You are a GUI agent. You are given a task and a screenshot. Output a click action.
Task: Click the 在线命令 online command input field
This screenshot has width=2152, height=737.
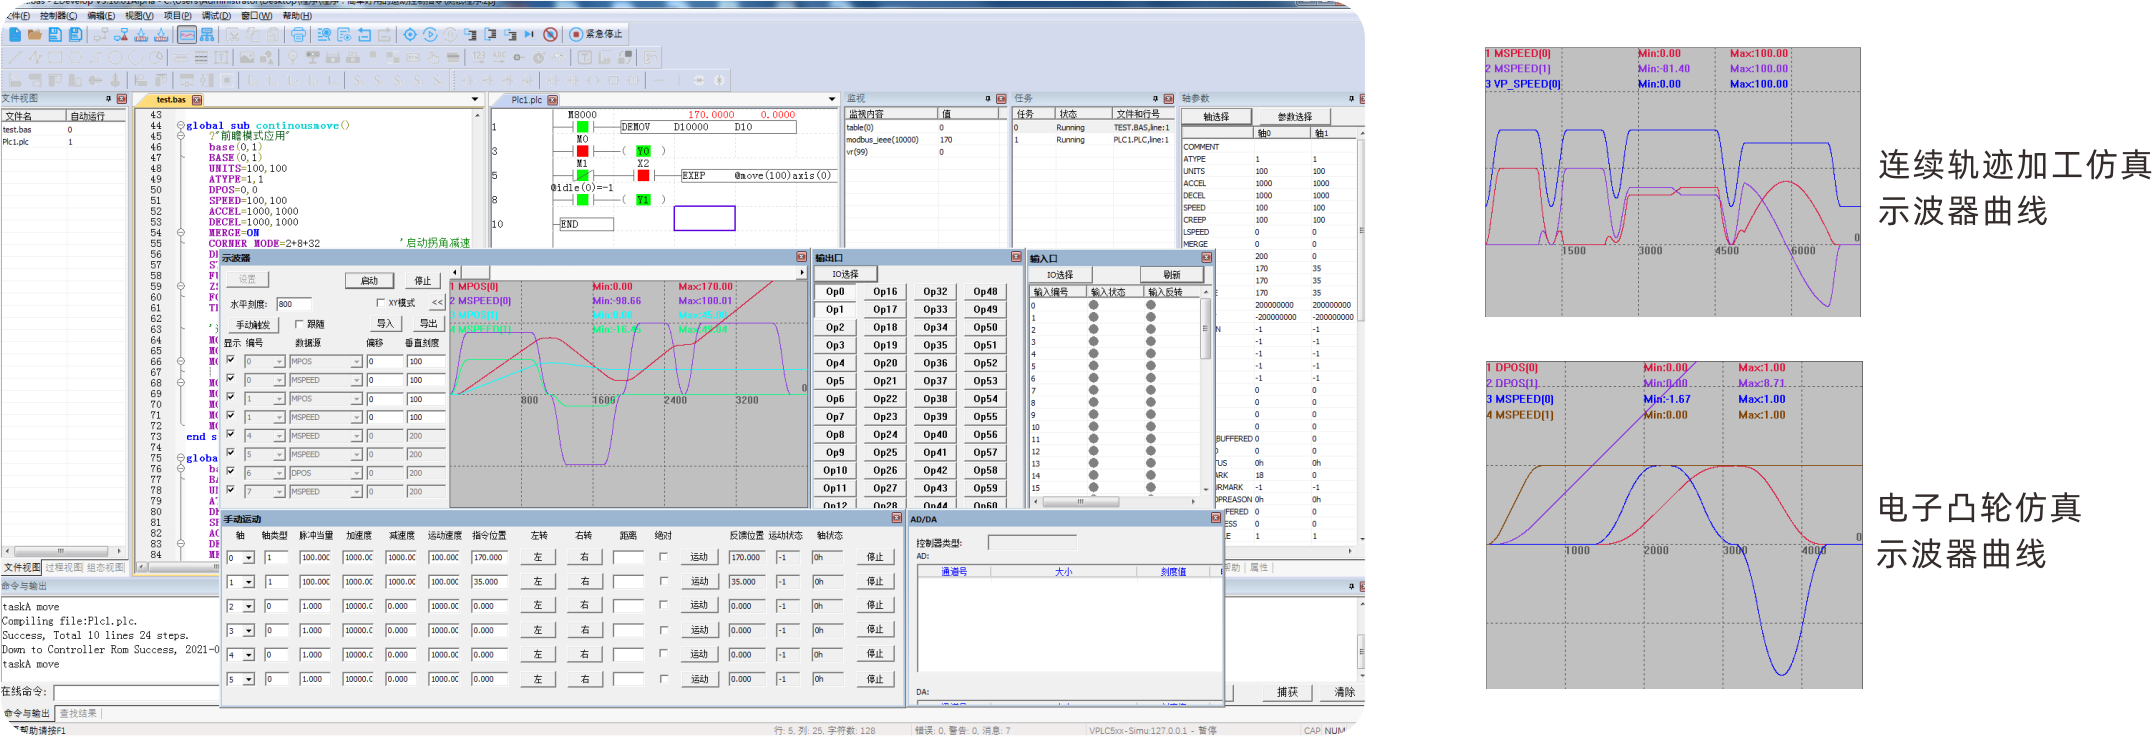point(136,692)
